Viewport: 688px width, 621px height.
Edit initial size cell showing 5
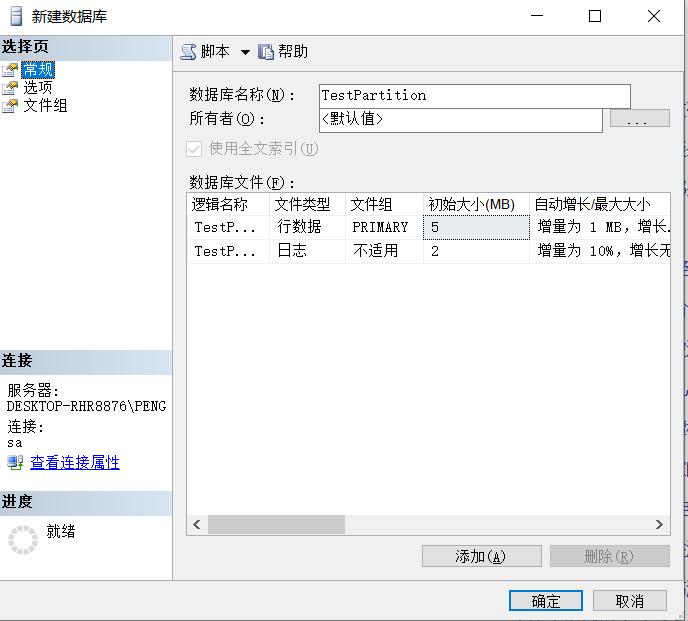[477, 227]
